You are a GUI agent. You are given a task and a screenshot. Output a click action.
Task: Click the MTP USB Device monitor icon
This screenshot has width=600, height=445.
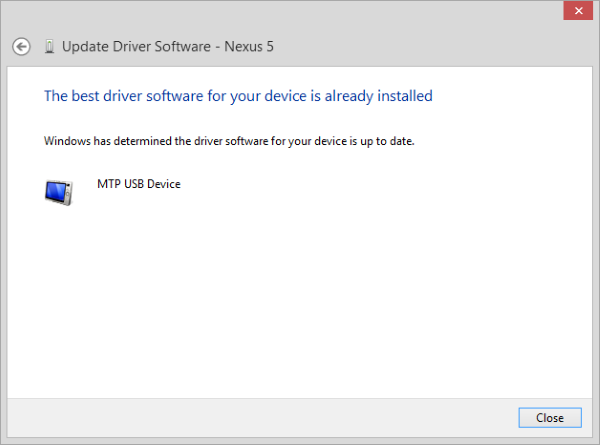coord(59,192)
